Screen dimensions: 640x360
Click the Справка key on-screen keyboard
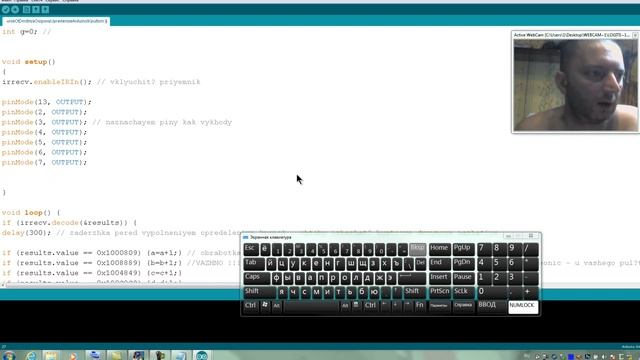click(463, 306)
